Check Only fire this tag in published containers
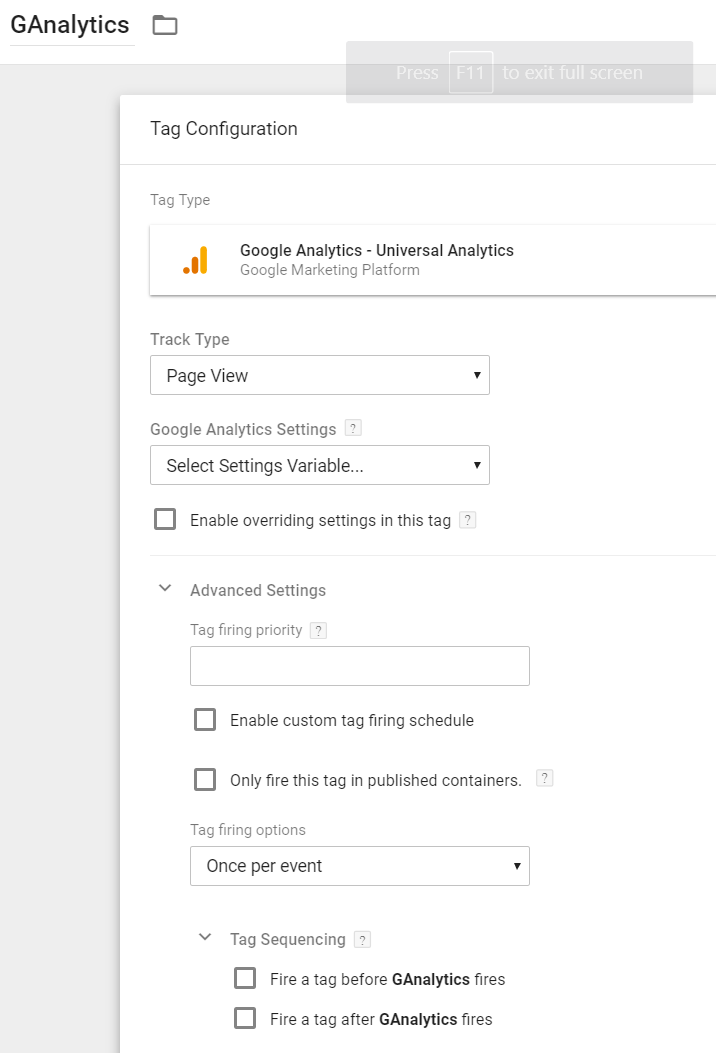 (205, 780)
